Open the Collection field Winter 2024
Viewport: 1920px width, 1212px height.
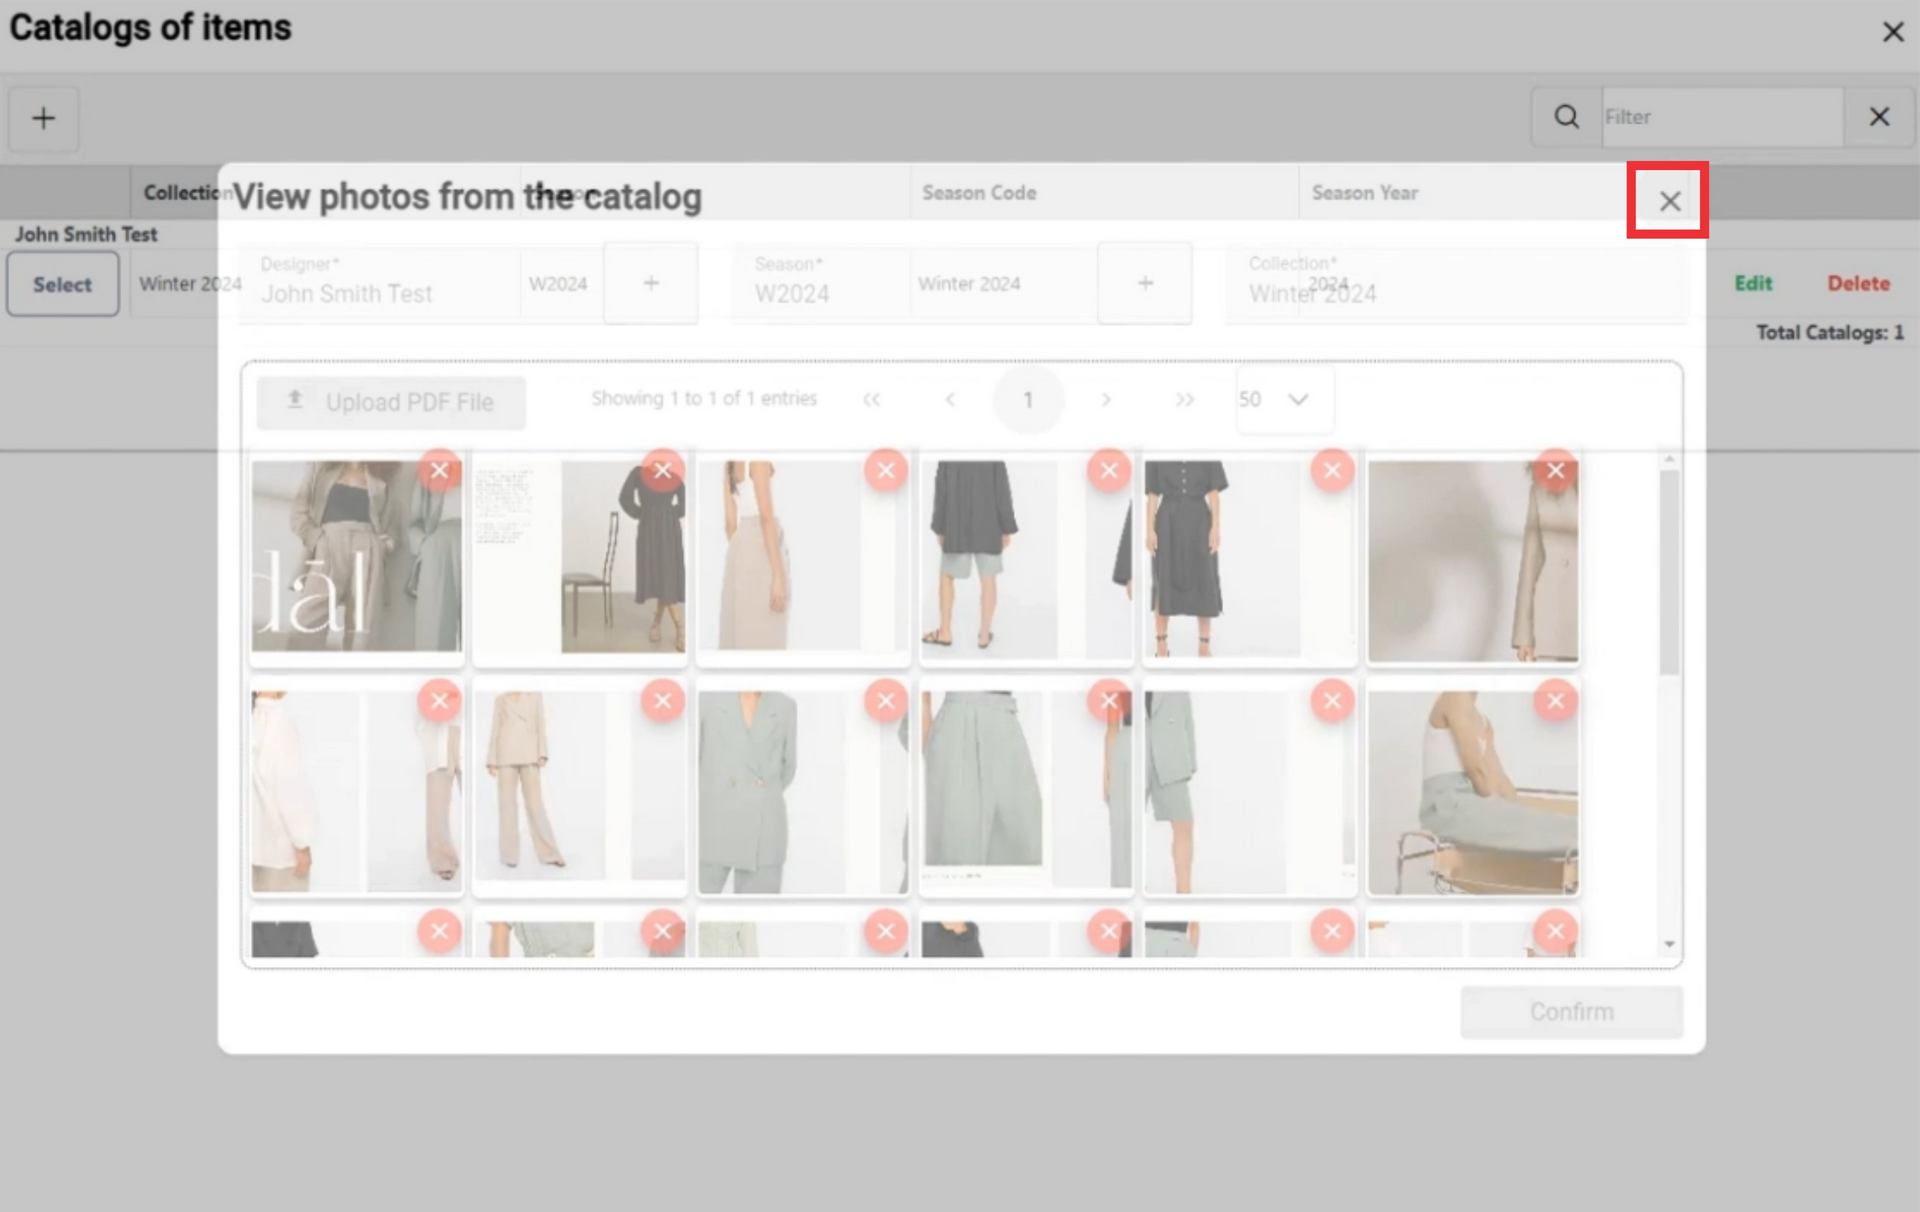[1456, 284]
